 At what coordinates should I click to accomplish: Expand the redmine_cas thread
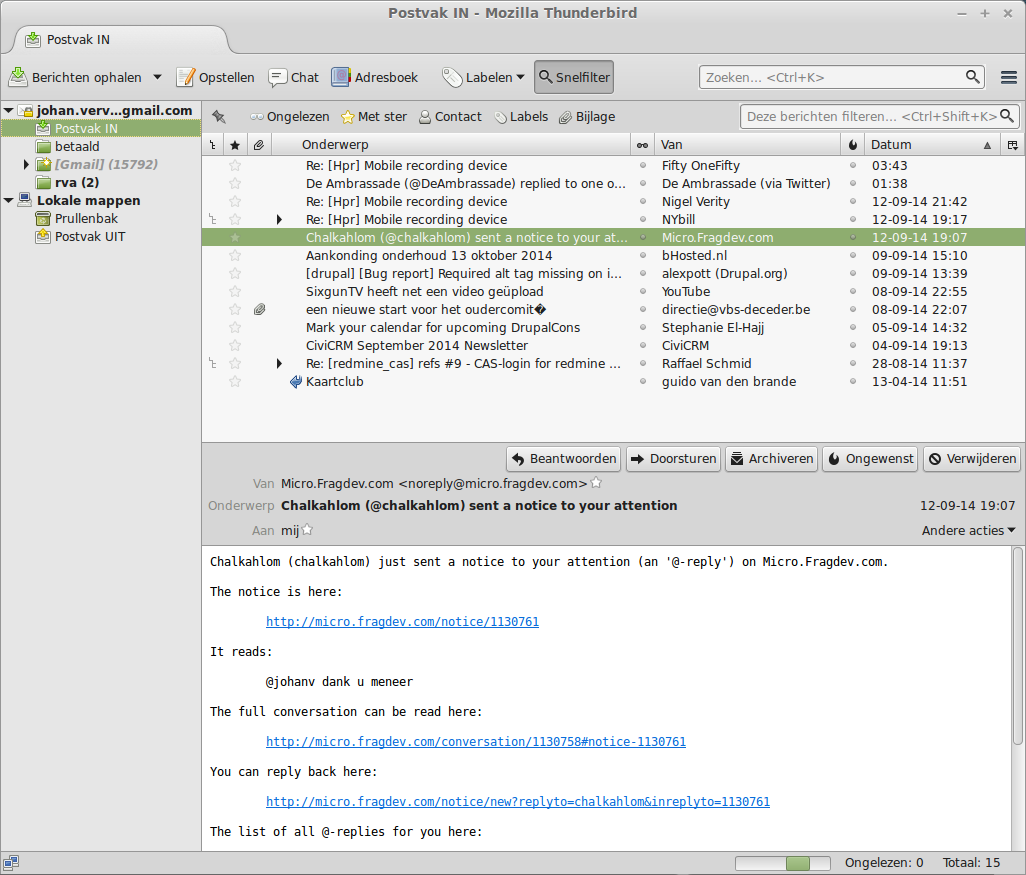point(279,363)
